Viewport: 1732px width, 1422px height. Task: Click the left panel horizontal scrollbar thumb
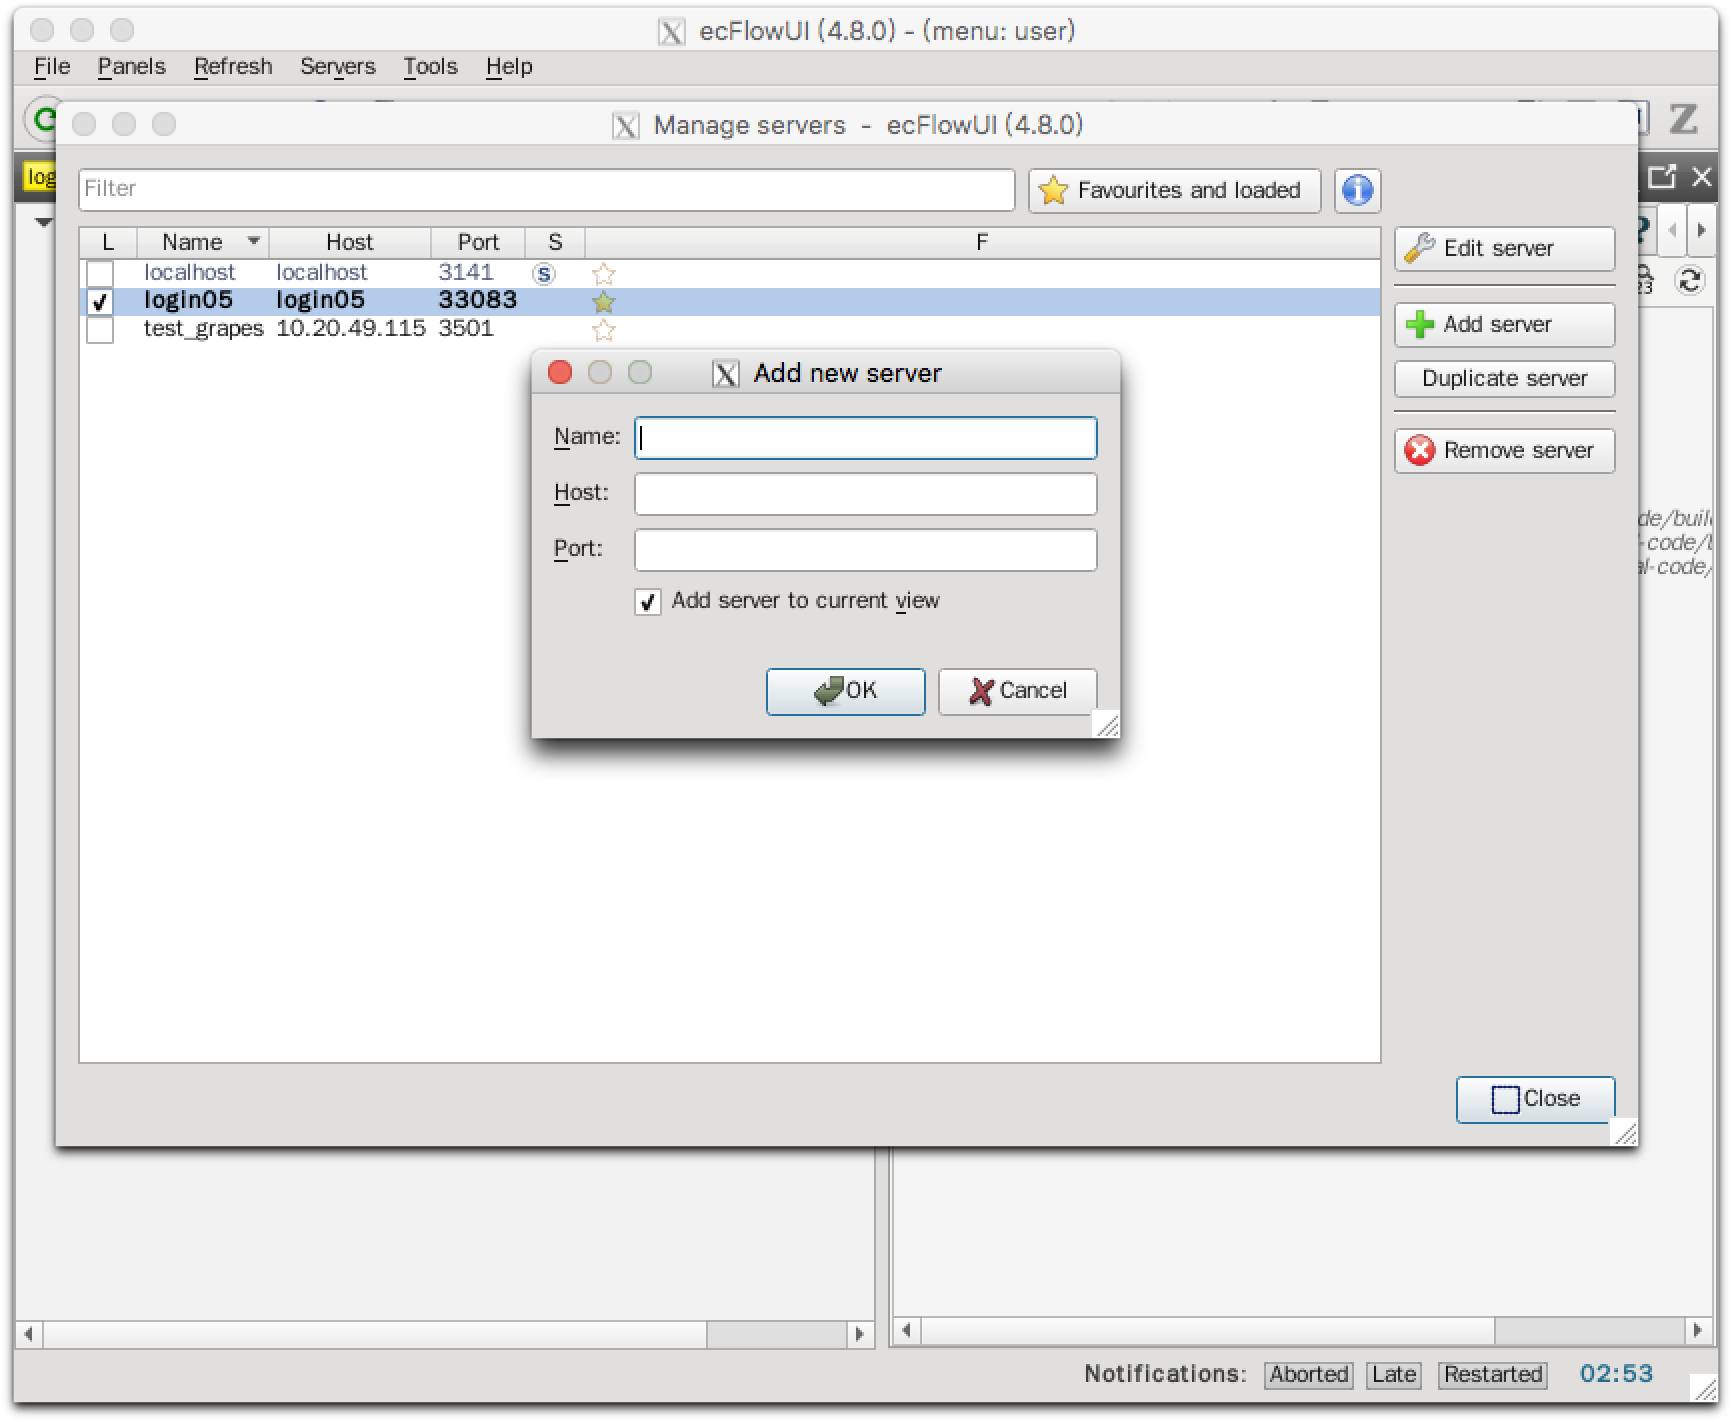pos(375,1333)
